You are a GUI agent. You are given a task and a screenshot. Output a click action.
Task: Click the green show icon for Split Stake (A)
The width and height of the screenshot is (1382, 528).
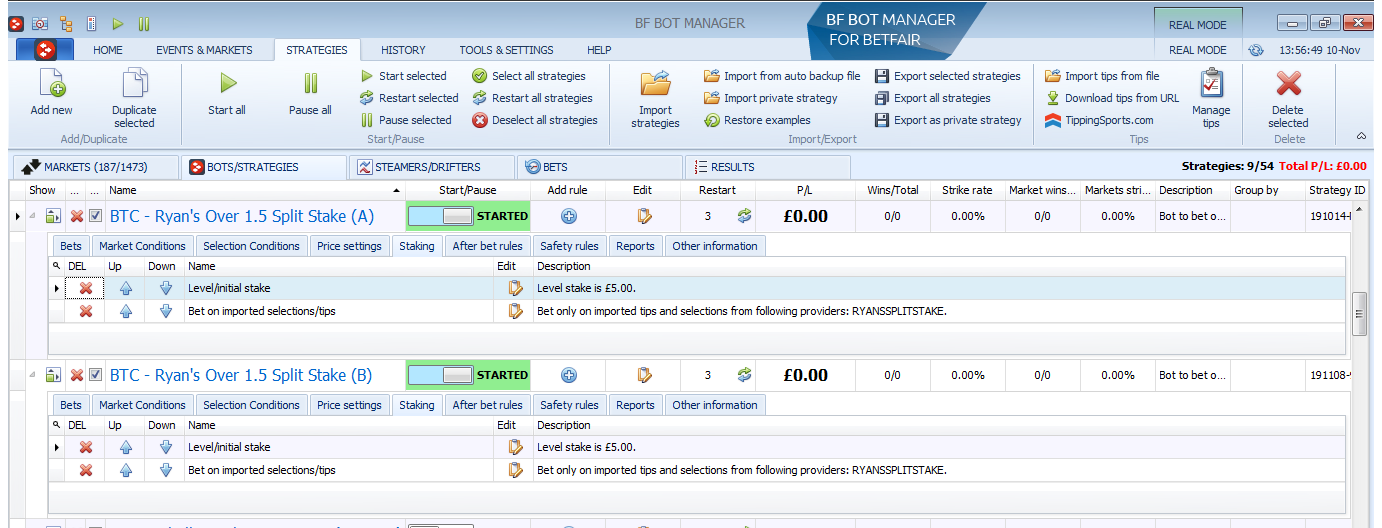tap(54, 216)
